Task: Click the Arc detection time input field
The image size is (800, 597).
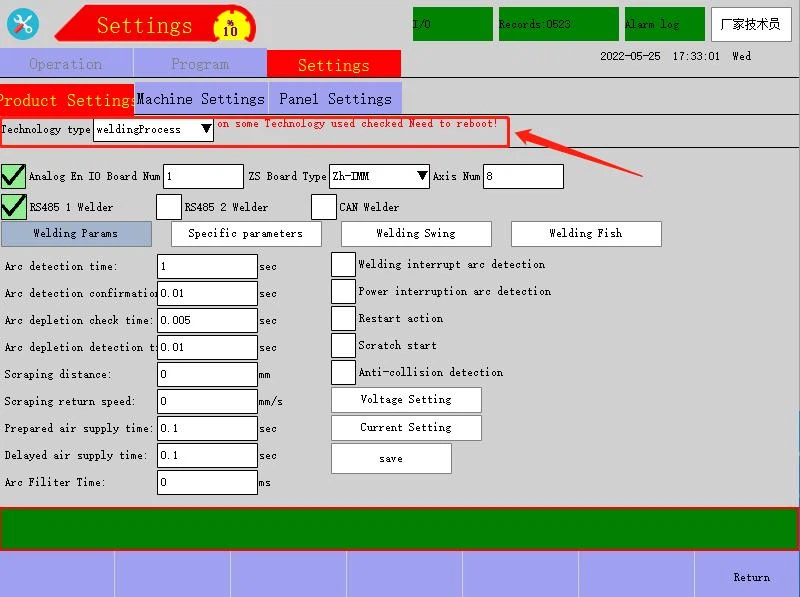Action: point(207,266)
